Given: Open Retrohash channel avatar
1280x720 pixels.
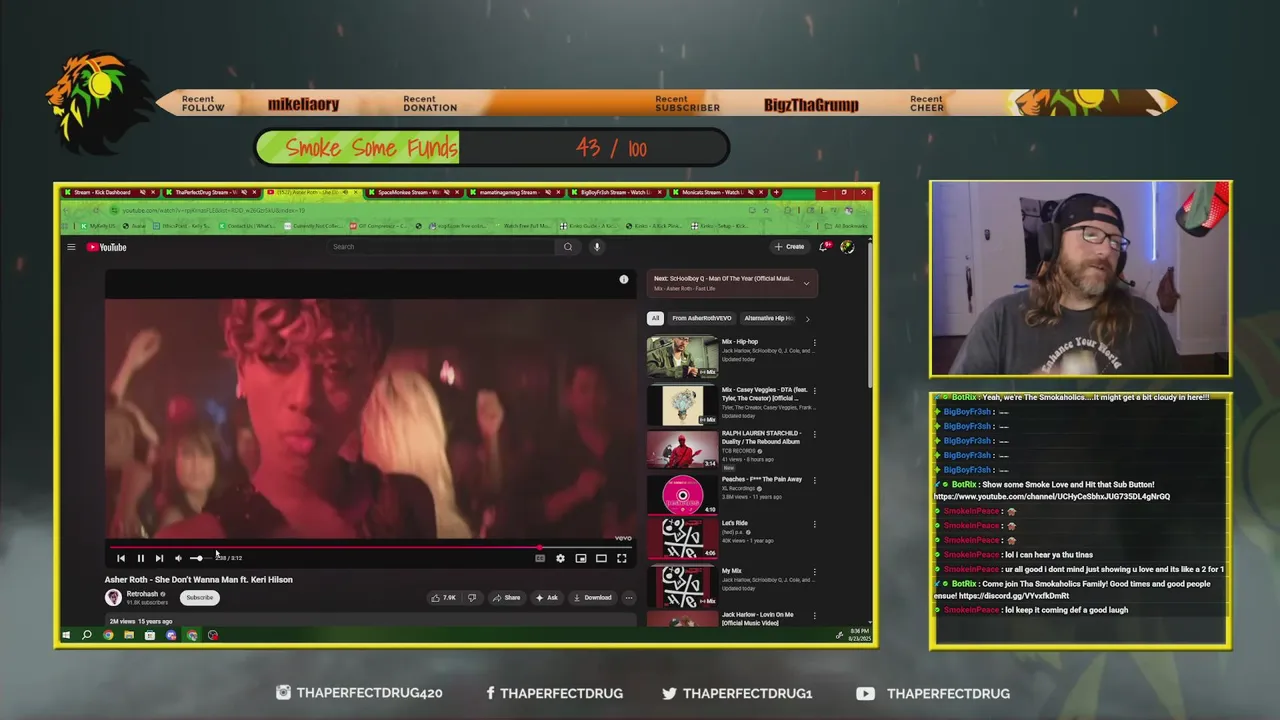Looking at the screenshot, I should tap(113, 597).
